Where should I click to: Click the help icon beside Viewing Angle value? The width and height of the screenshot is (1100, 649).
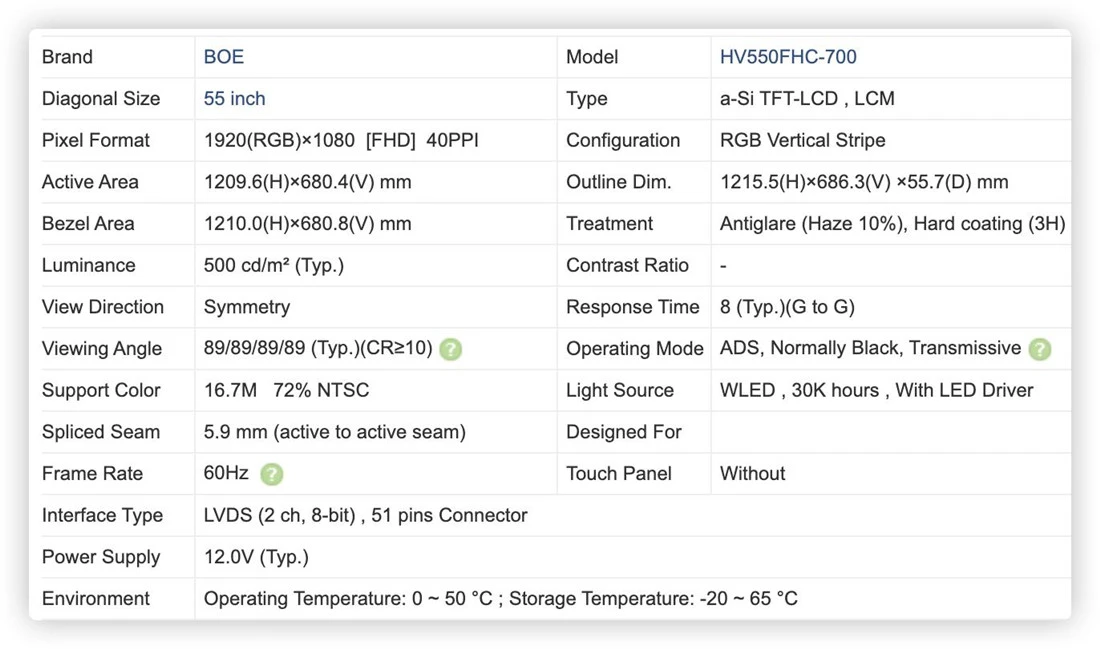click(x=450, y=349)
